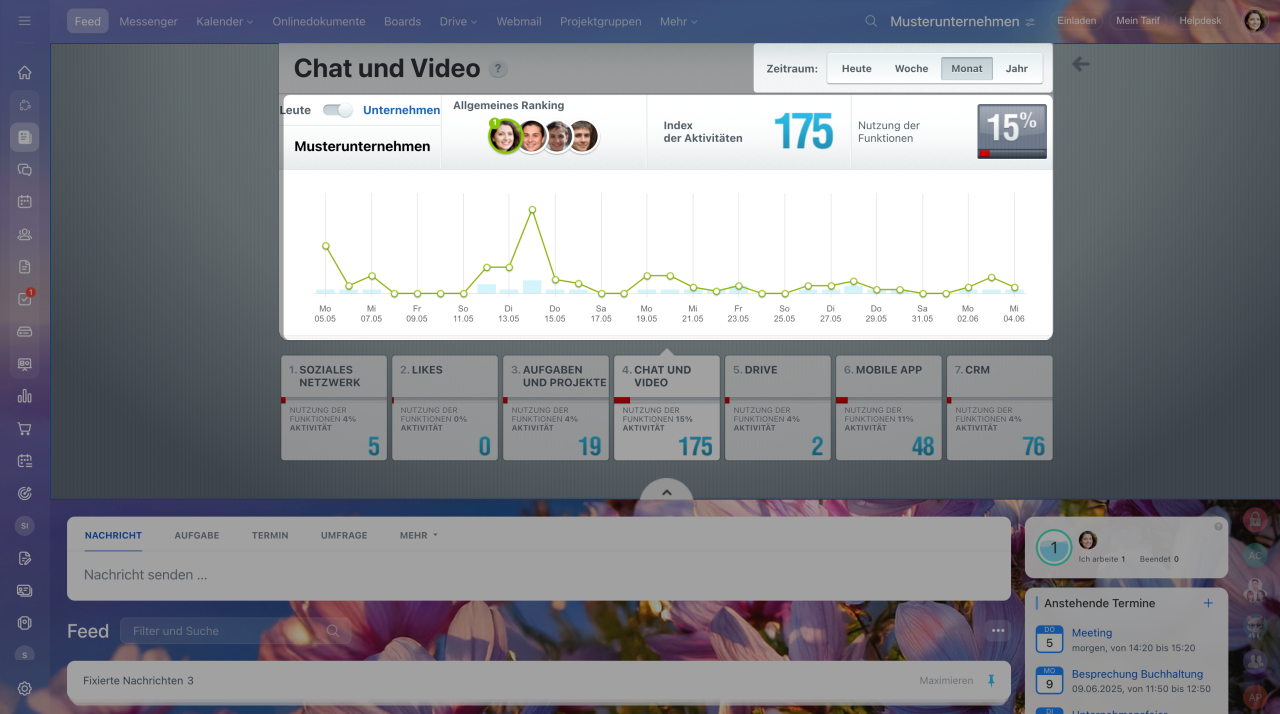Open the employees icon in the left sidebar
This screenshot has height=714, width=1280.
click(24, 235)
